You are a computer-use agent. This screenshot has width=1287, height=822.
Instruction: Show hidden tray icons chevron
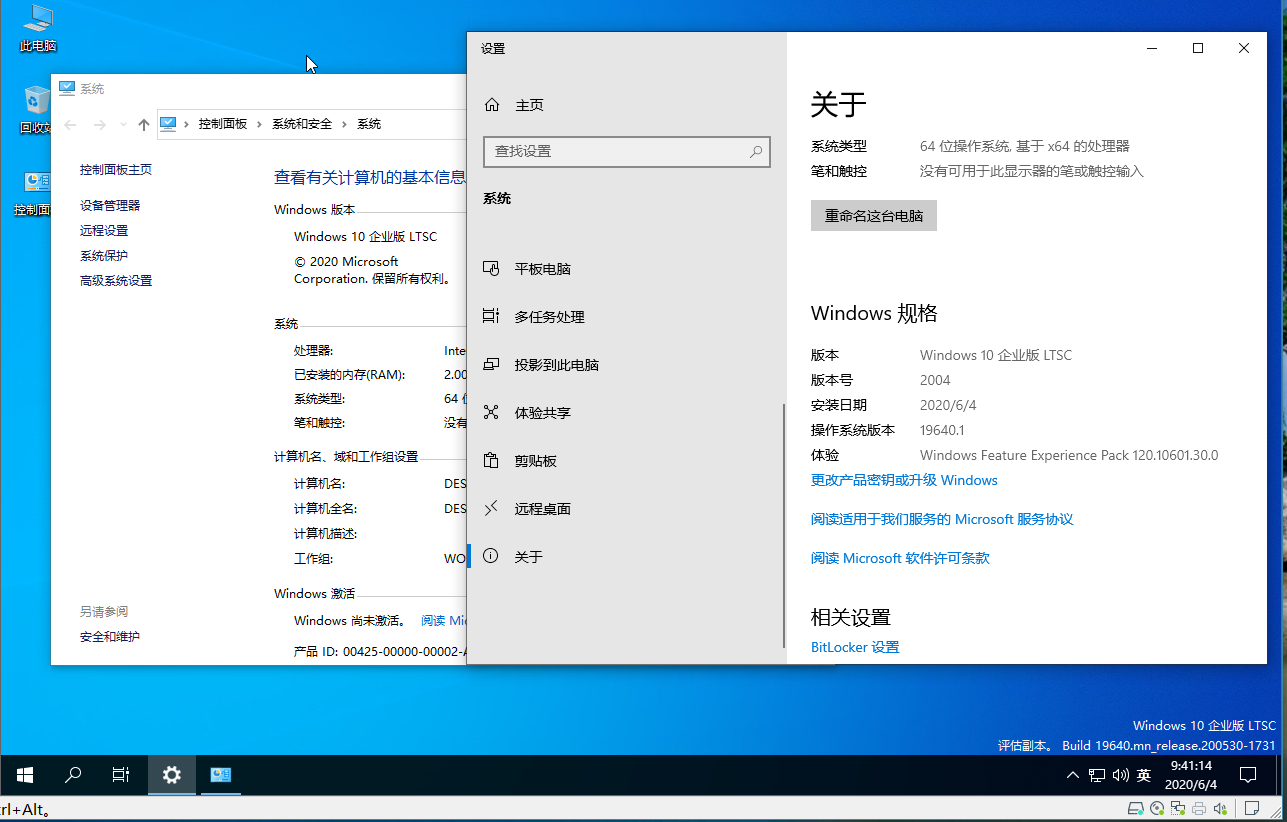tap(1073, 775)
